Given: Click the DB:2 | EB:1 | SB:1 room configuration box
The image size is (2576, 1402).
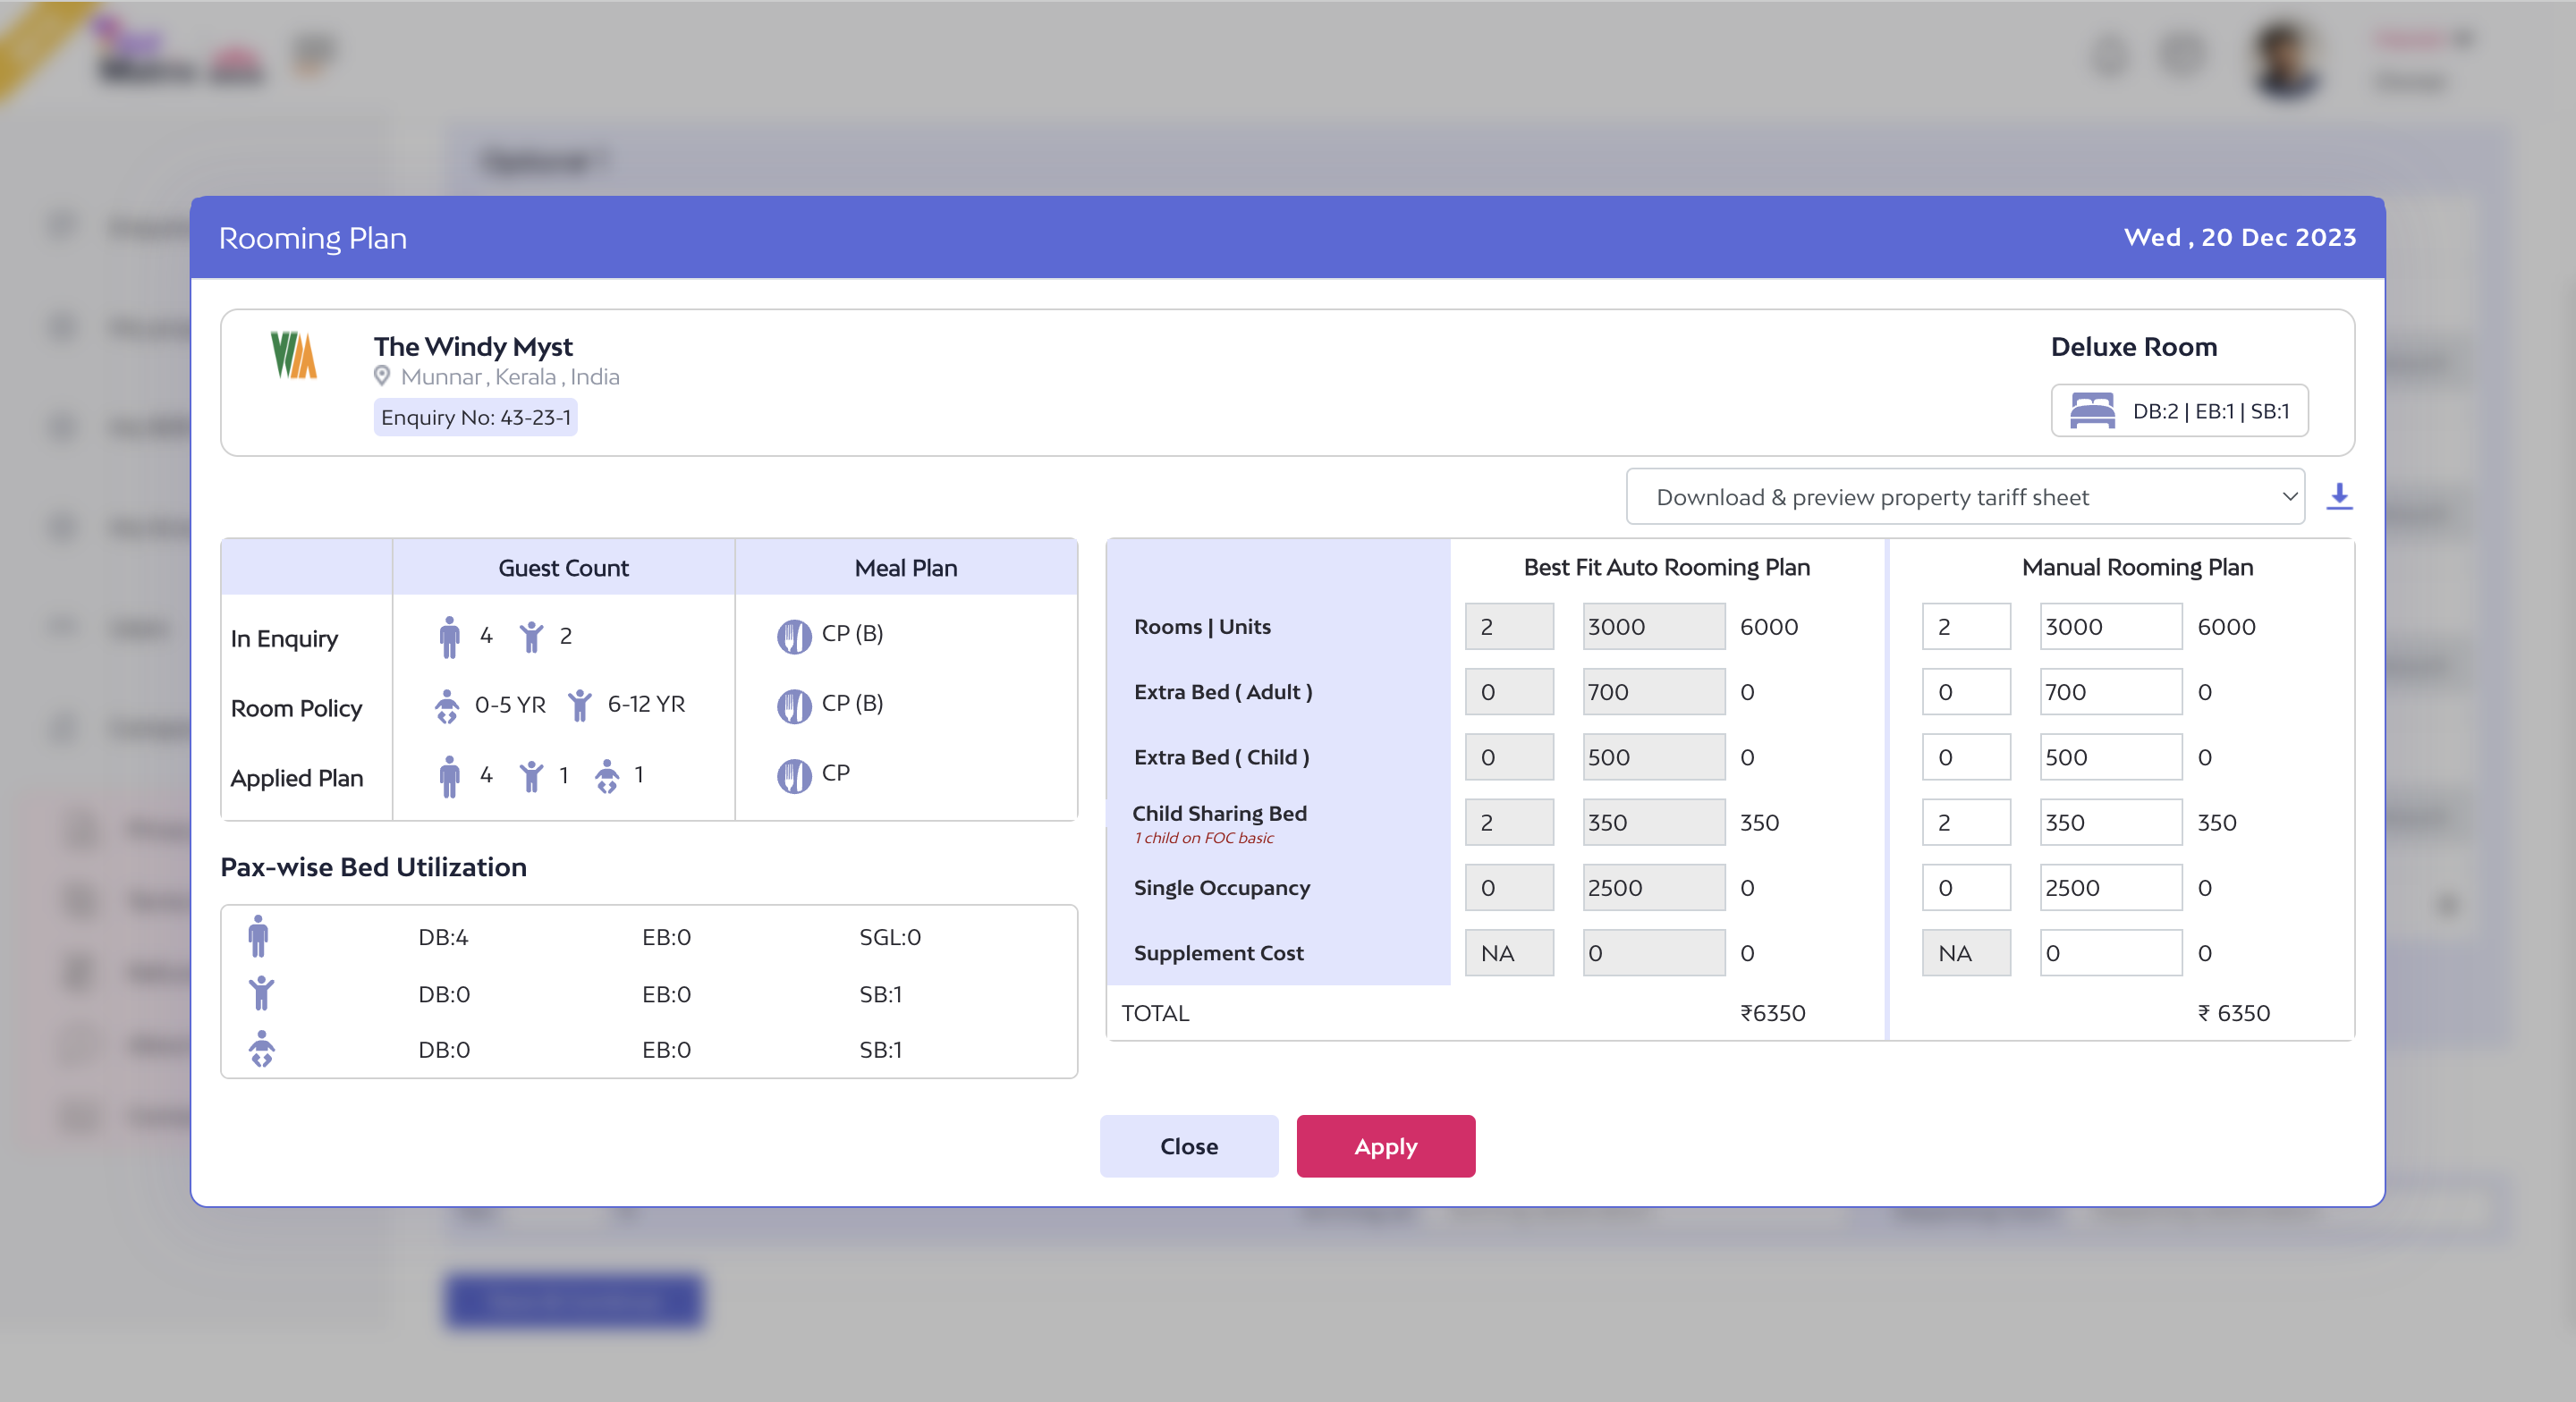Looking at the screenshot, I should [2179, 411].
